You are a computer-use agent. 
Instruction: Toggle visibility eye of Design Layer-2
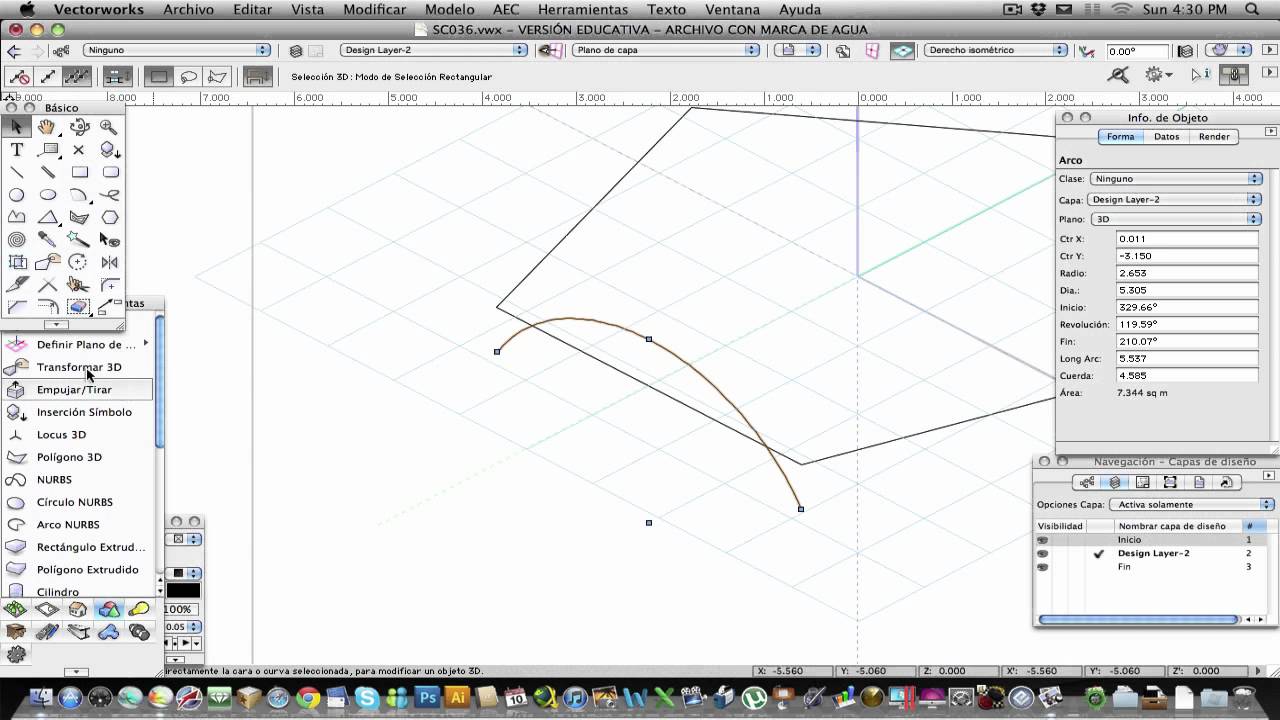[1043, 553]
